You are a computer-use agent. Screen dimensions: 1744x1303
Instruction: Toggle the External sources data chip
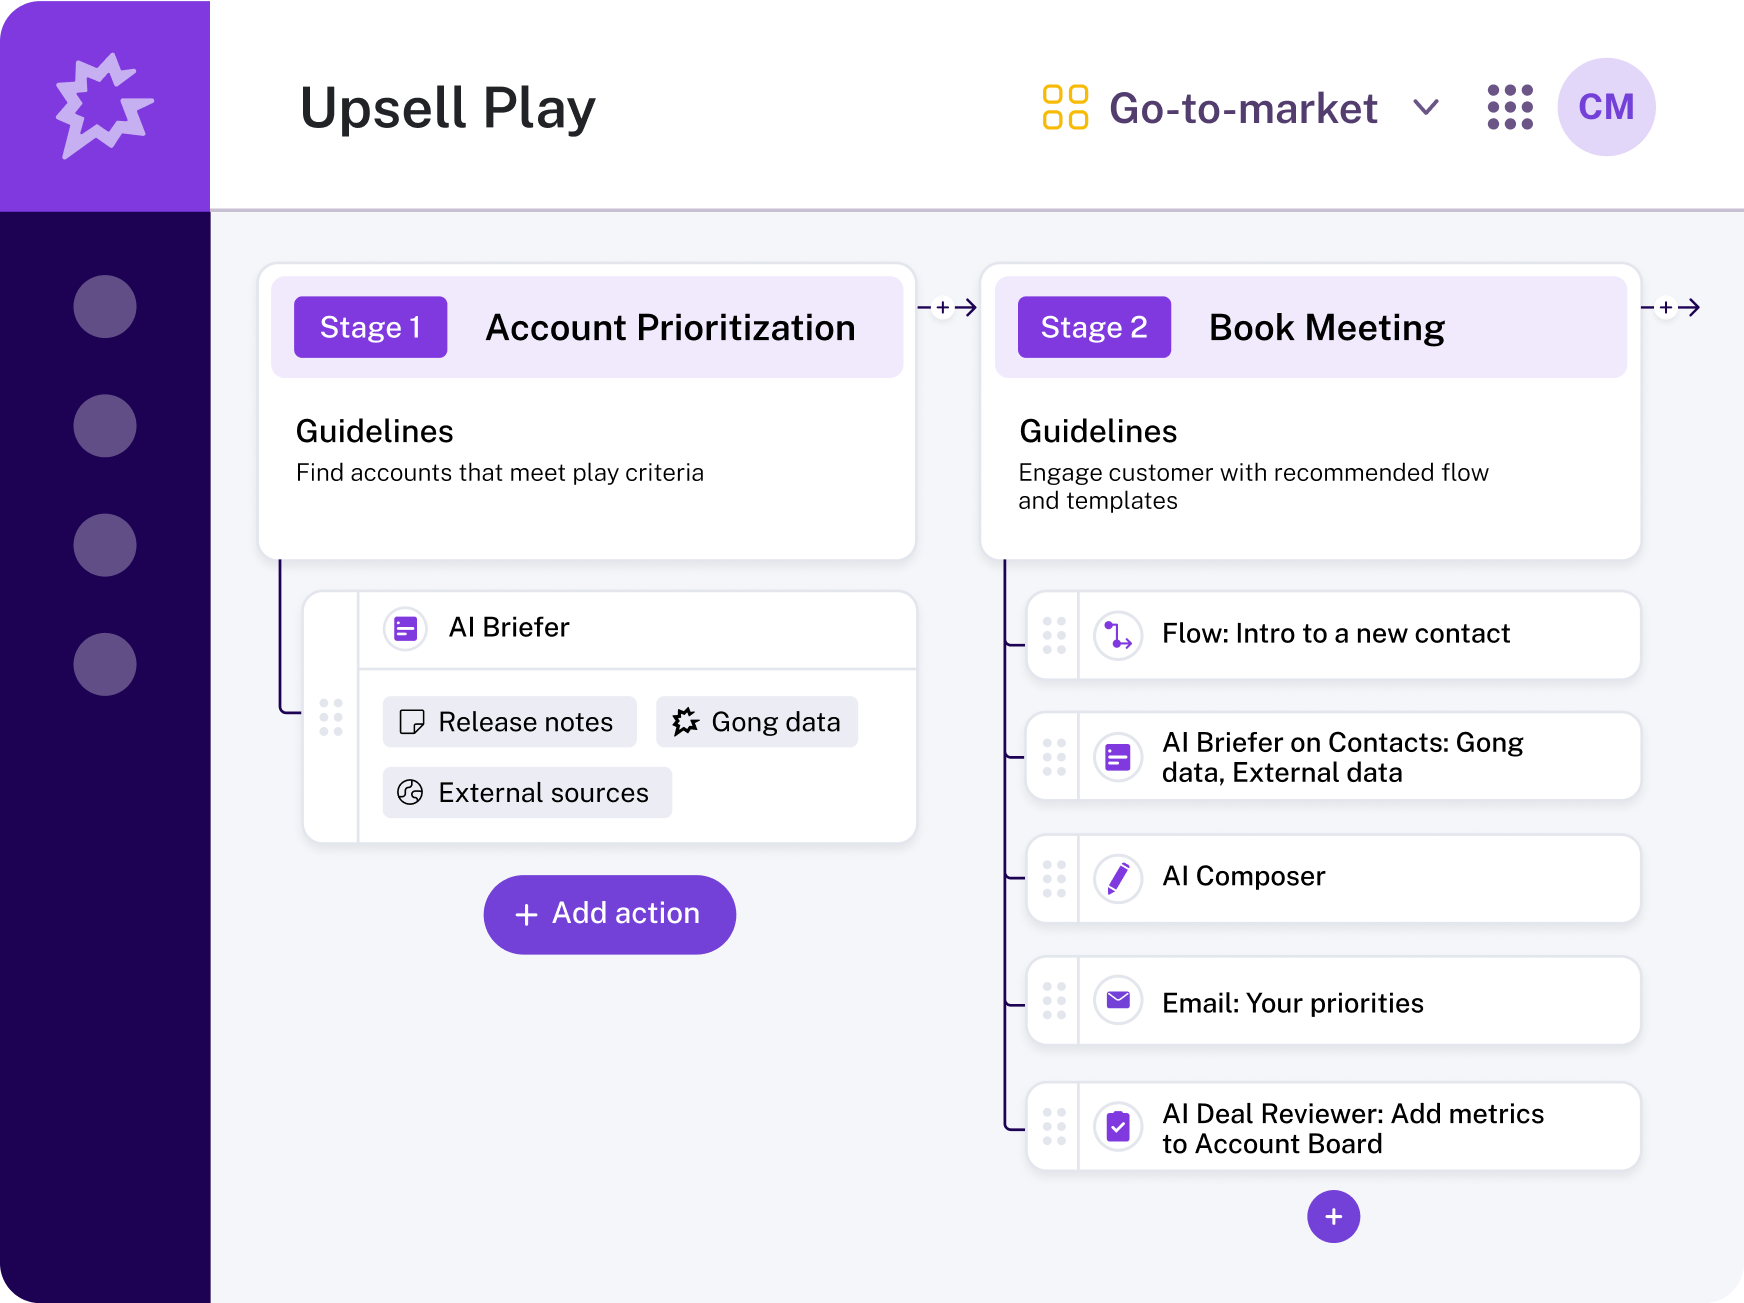click(x=527, y=792)
